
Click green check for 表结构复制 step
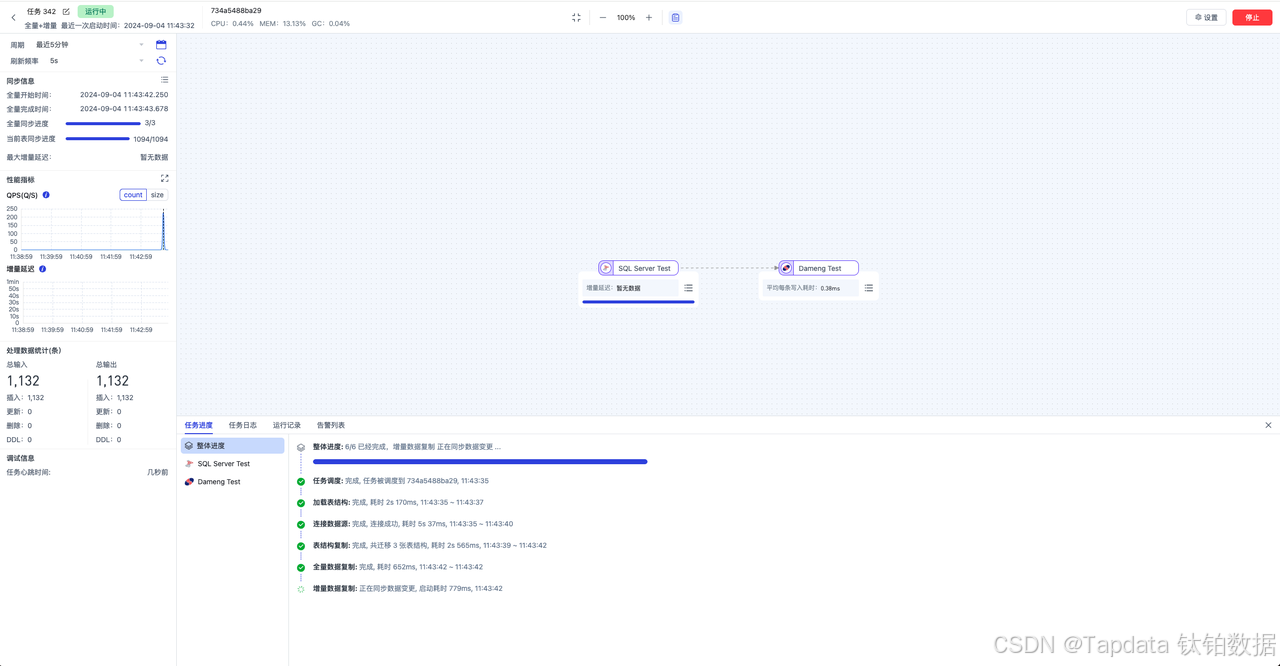[301, 546]
